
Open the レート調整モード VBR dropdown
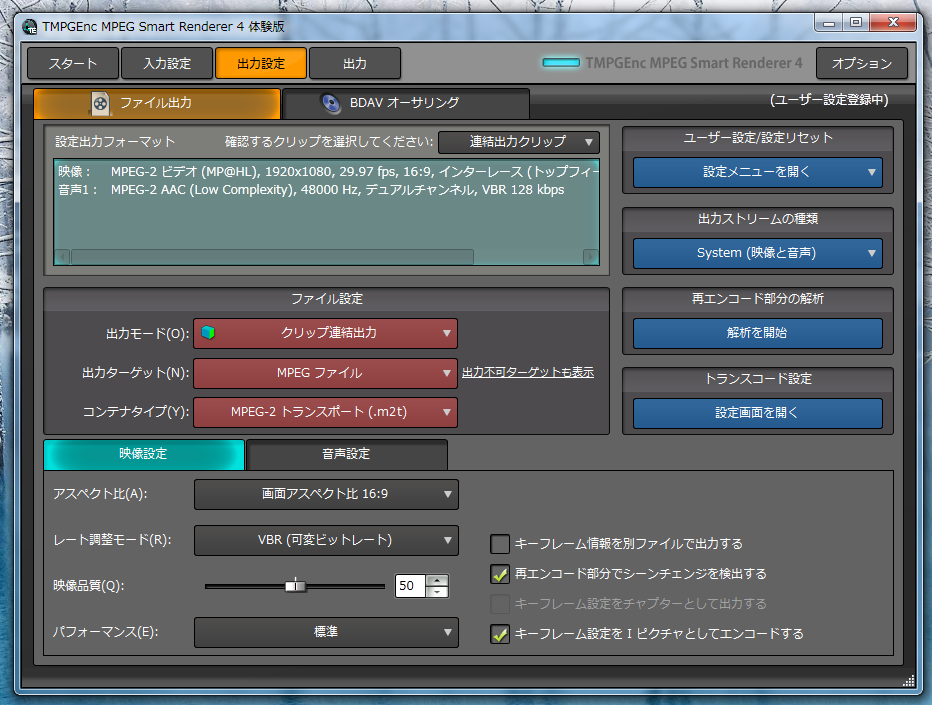[325, 540]
